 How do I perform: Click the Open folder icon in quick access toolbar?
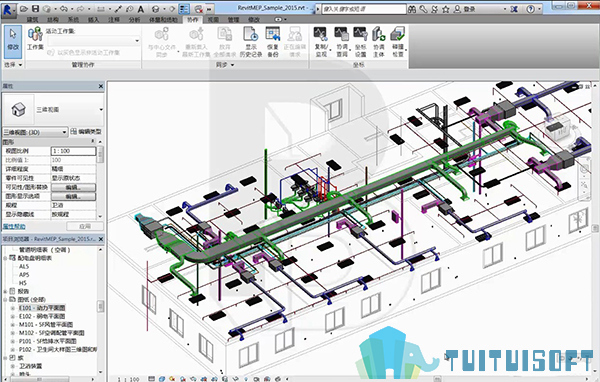(x=24, y=9)
